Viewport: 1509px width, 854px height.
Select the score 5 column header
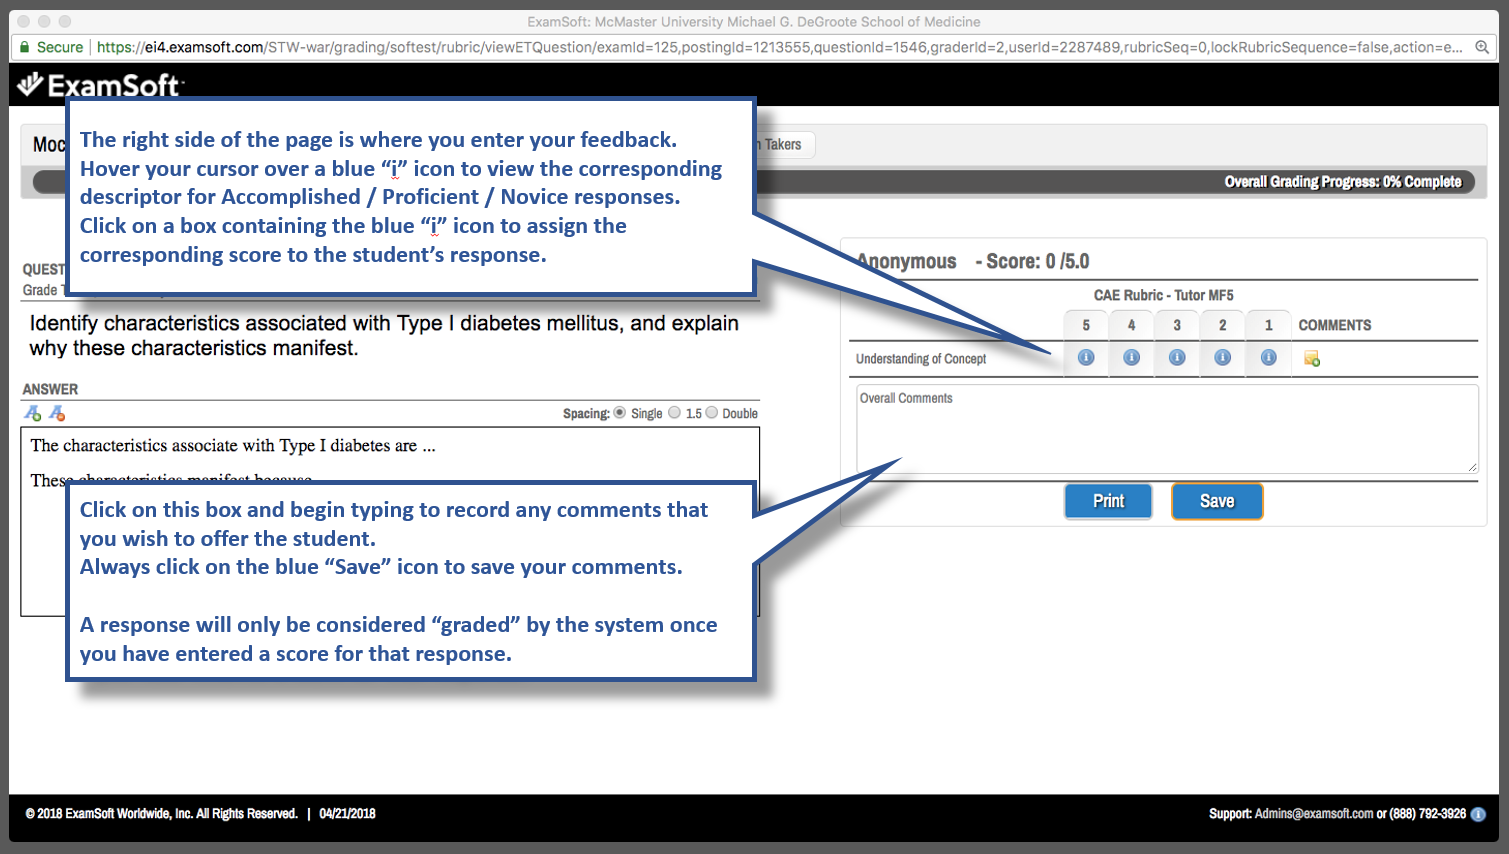1086,325
